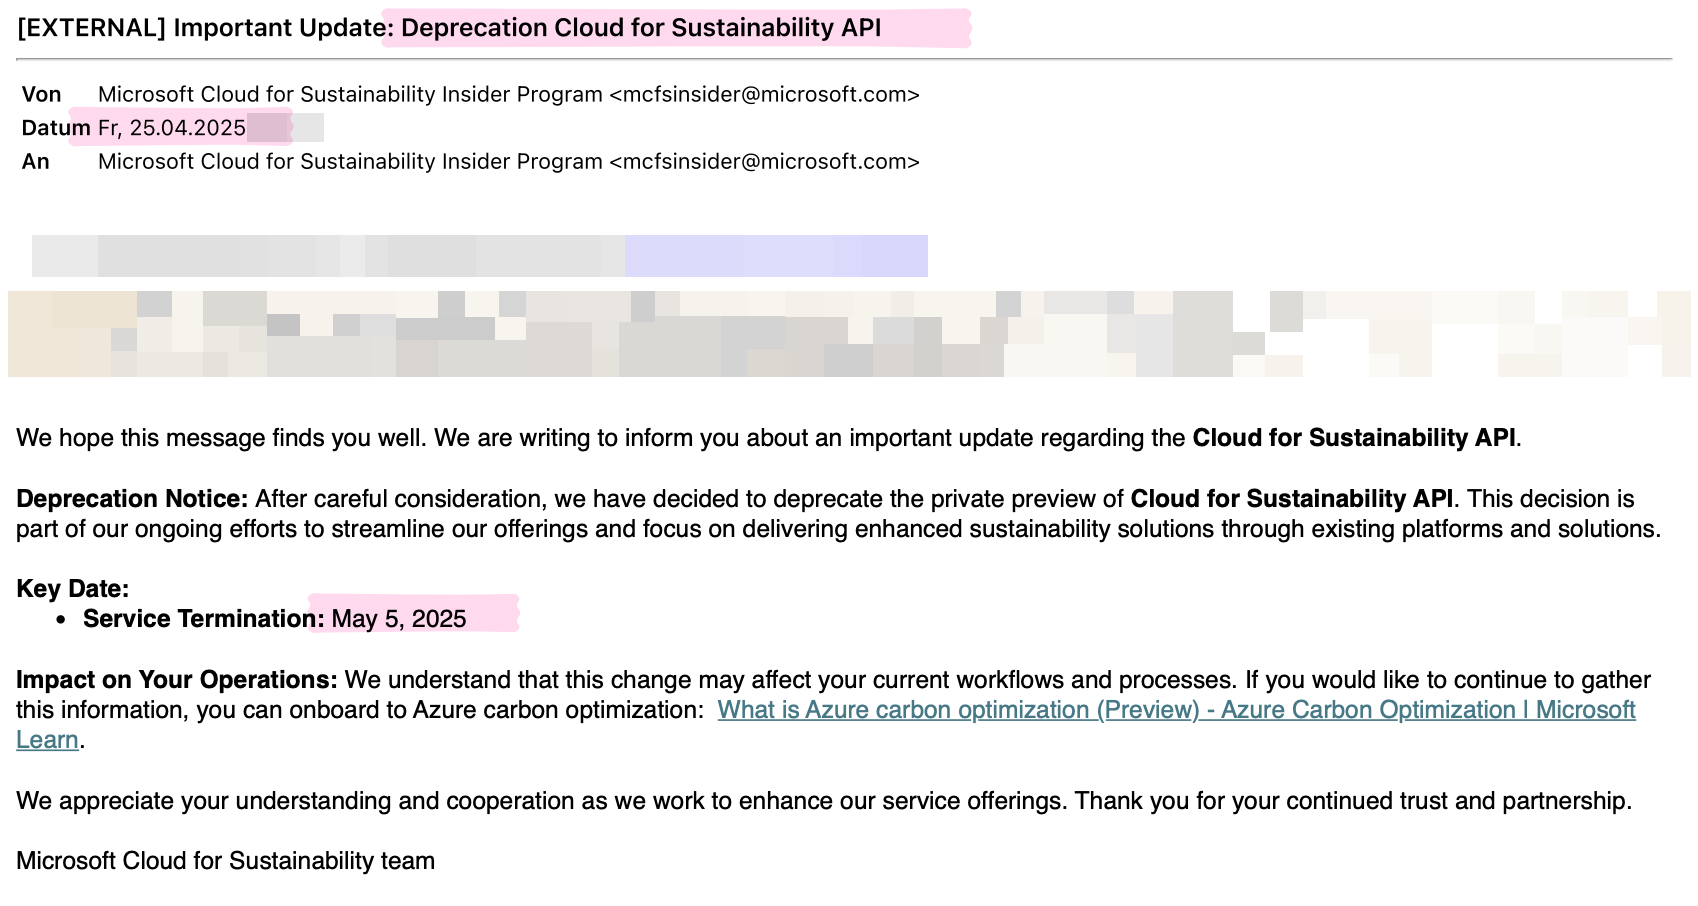
Task: Click the 'We appreciate your understanding' paragraph
Action: pyautogui.click(x=824, y=801)
